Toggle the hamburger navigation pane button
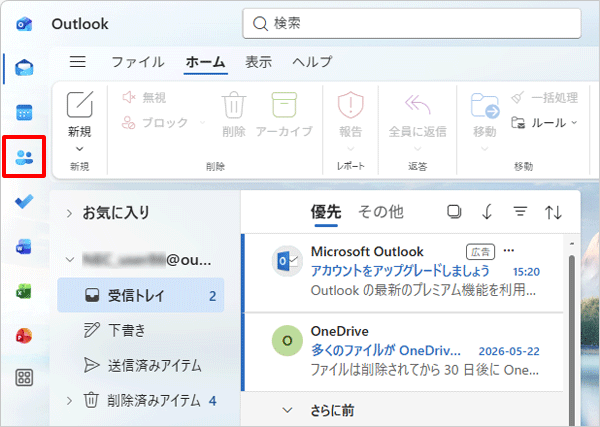600x427 pixels. point(78,62)
